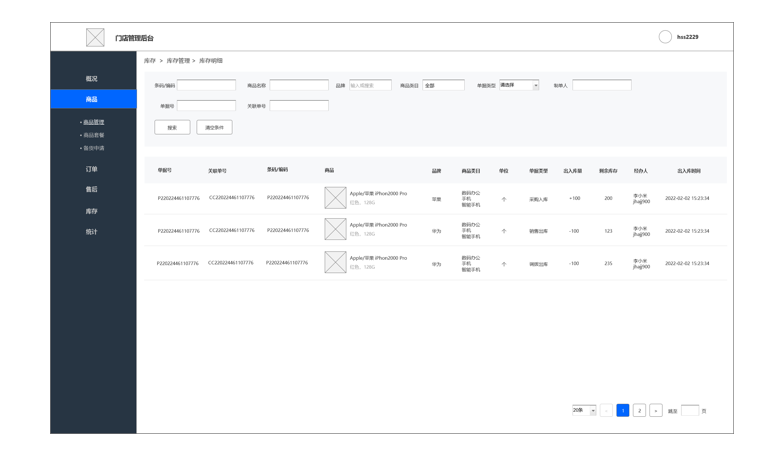Click the user avatar beside hss2229
The height and width of the screenshot is (456, 784).
pos(665,37)
